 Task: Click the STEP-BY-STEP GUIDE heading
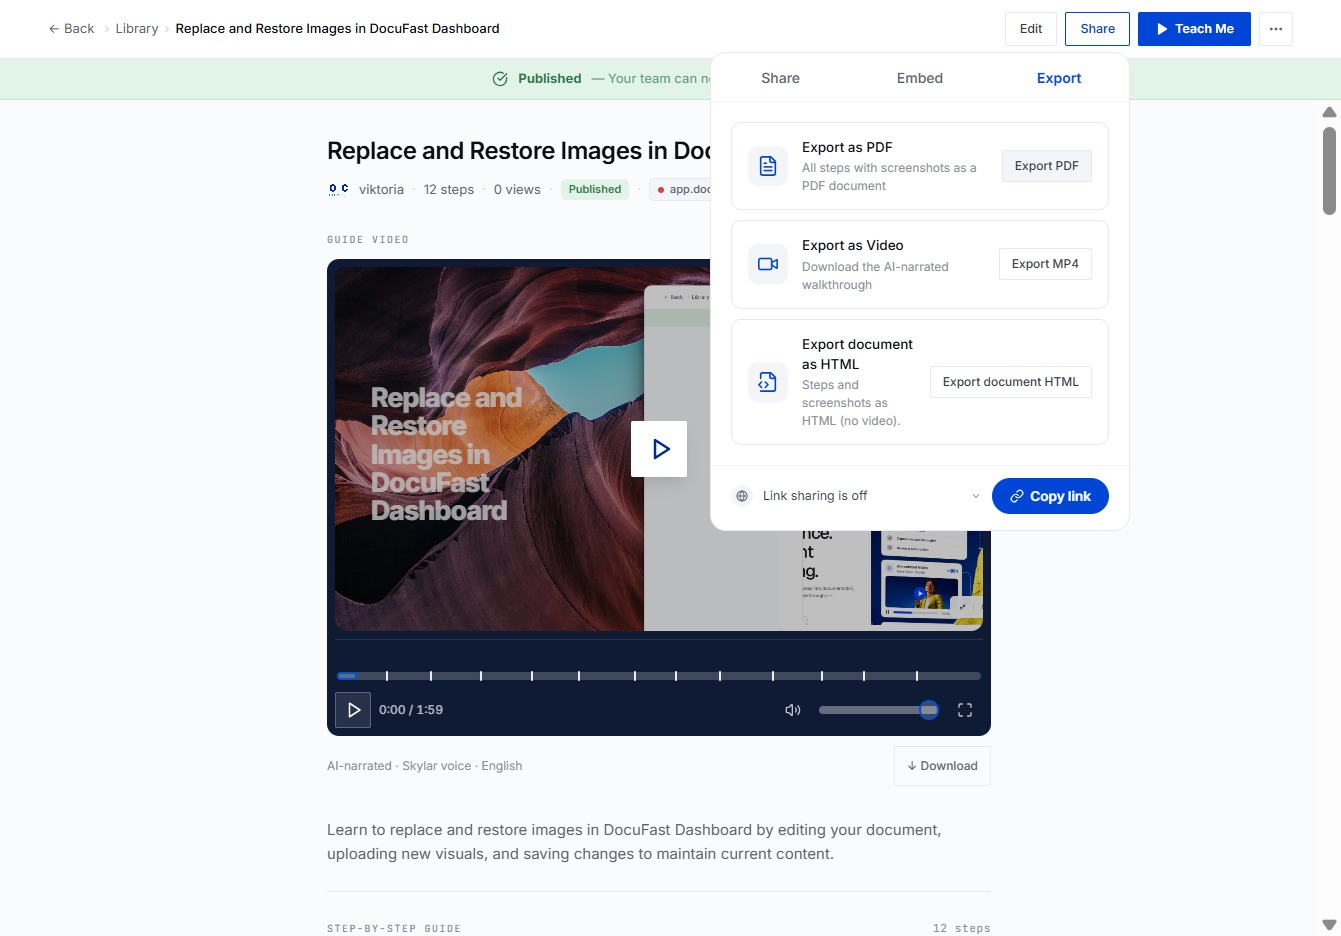point(394,929)
